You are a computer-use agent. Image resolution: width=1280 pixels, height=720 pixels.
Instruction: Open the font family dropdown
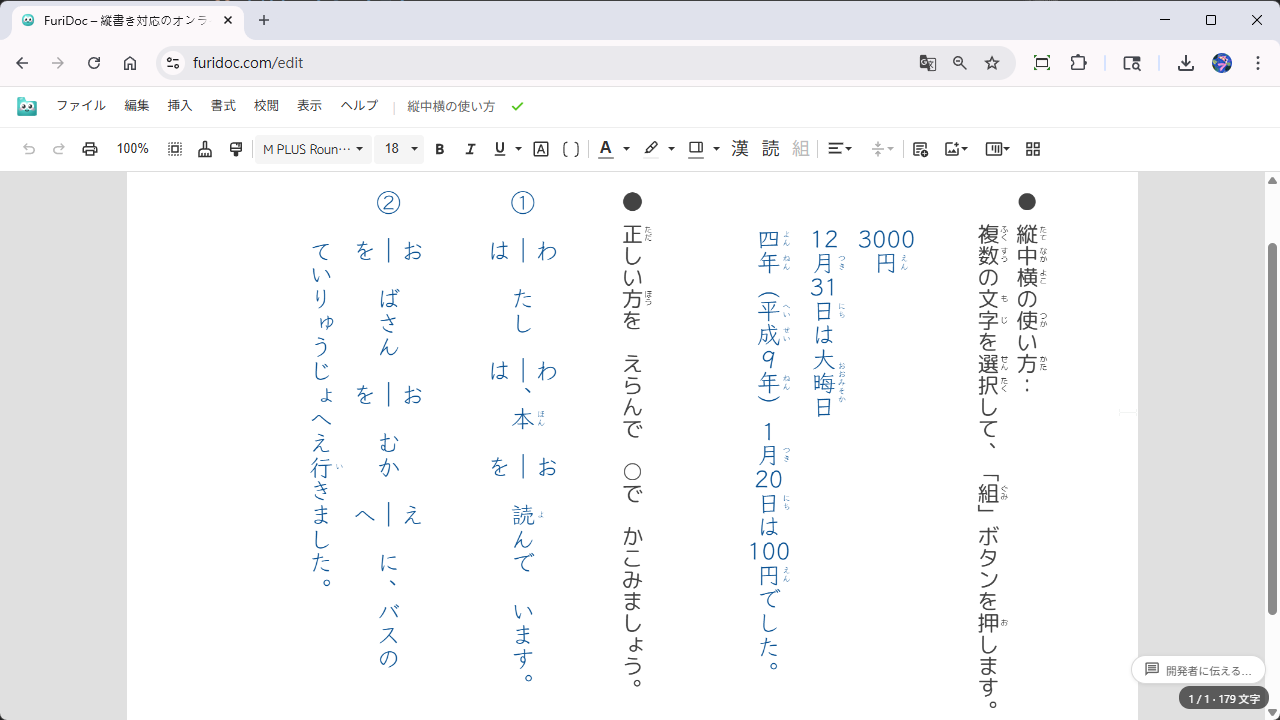tap(312, 148)
